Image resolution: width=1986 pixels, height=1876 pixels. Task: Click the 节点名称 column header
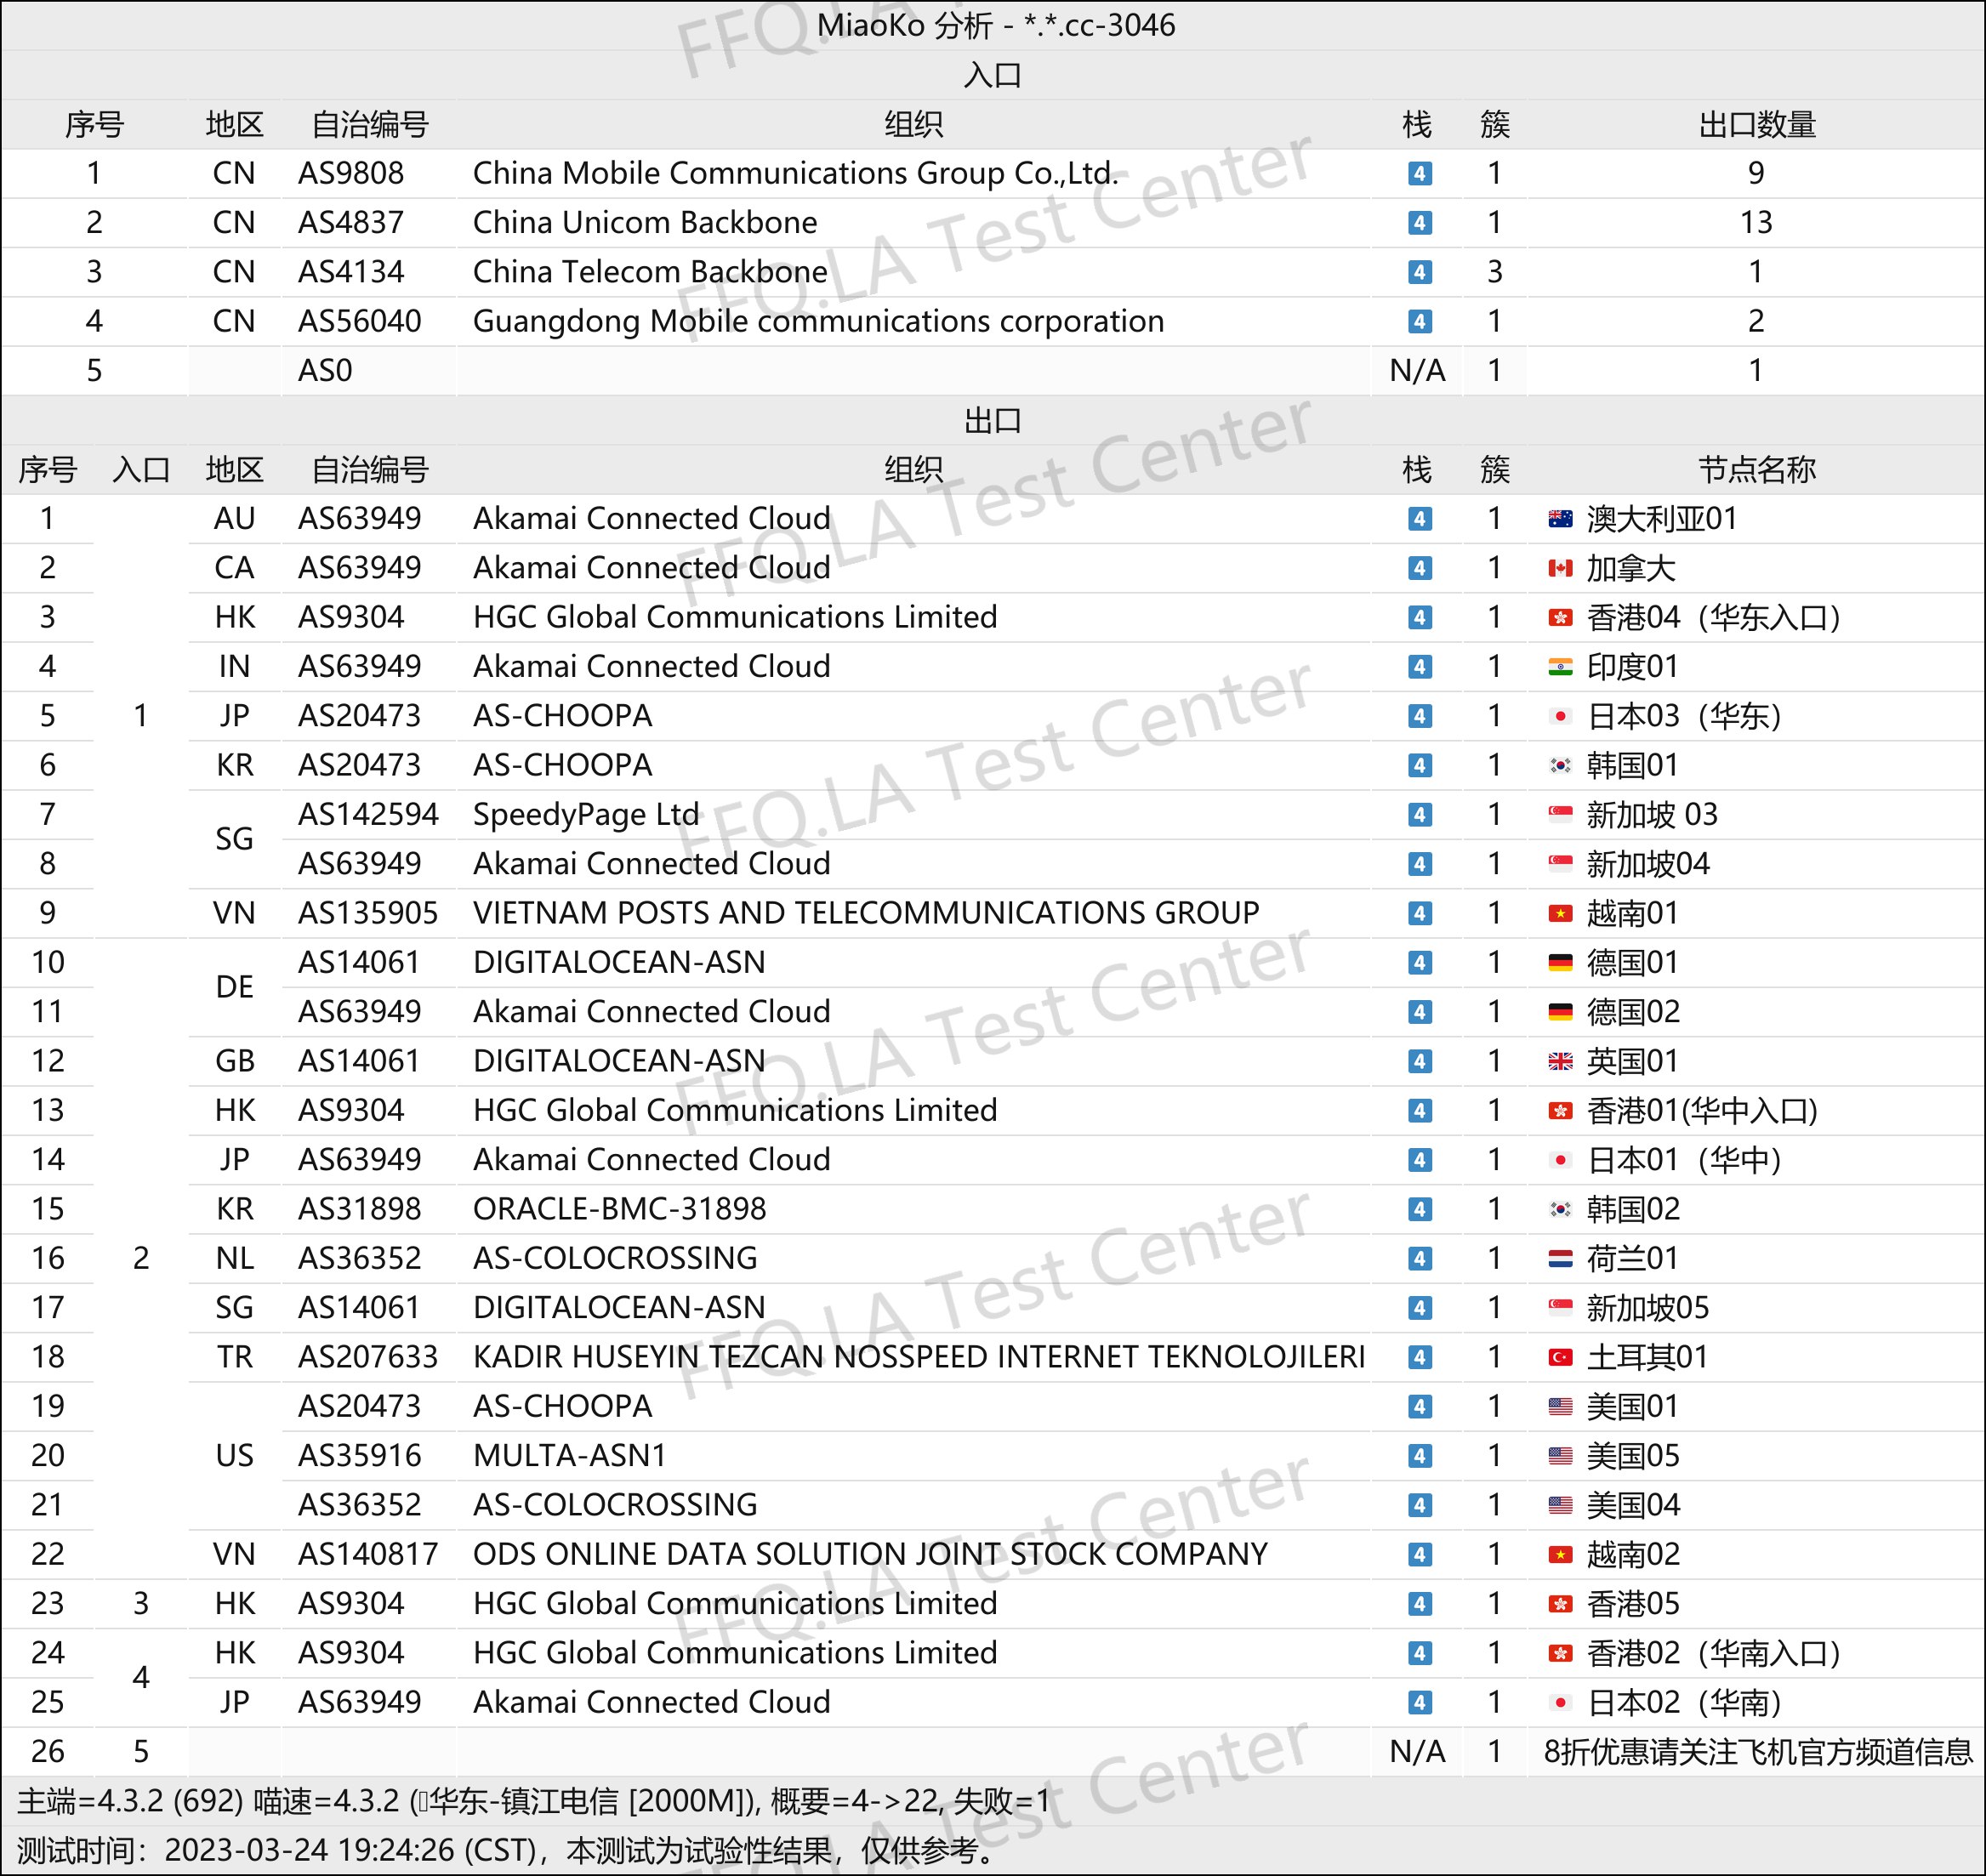pos(1756,470)
